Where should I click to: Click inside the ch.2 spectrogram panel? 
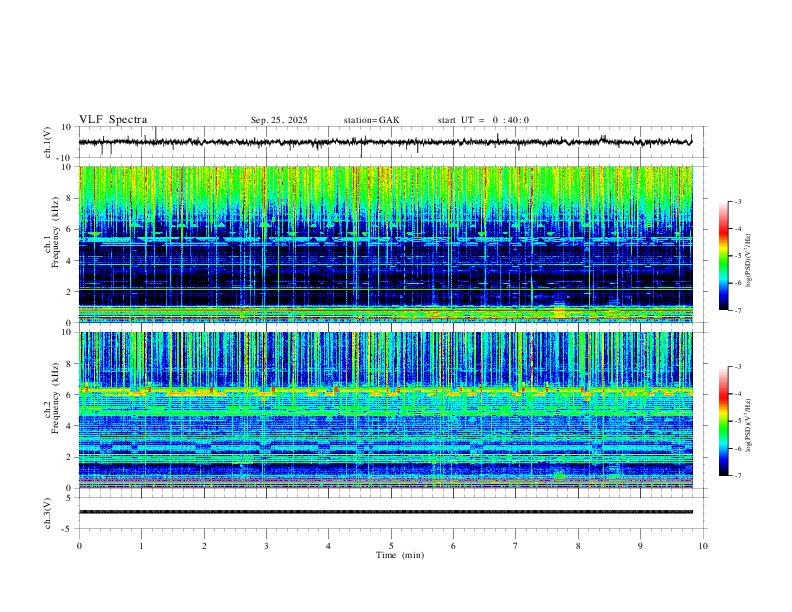point(385,410)
